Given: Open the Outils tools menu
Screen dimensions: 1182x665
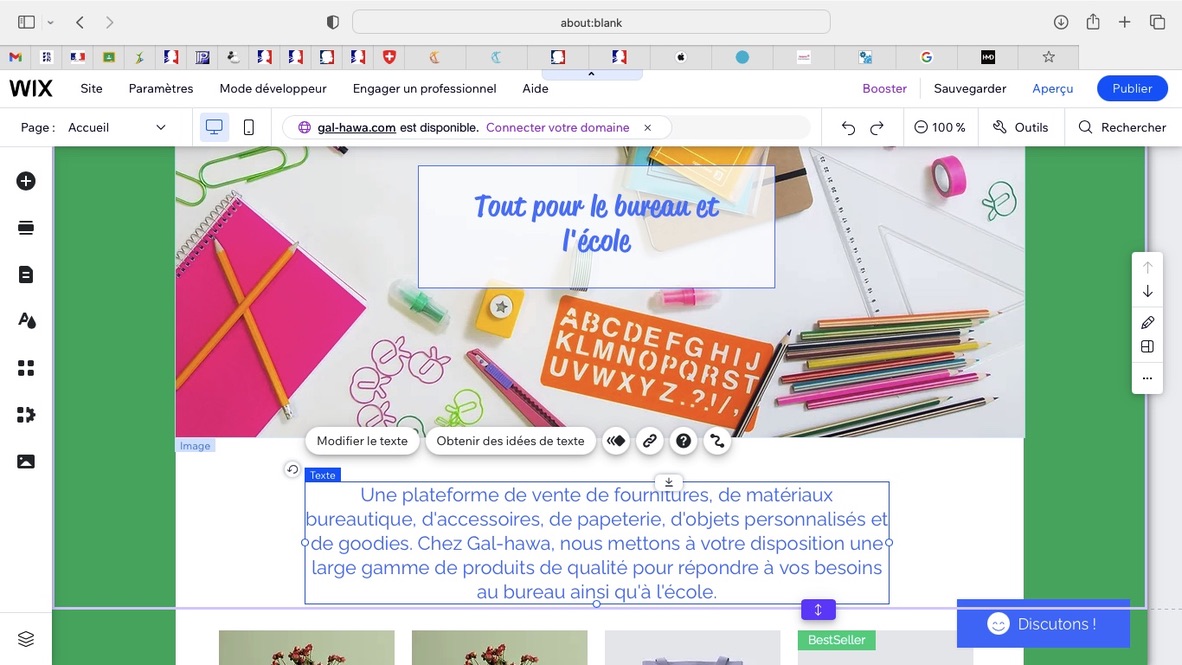Looking at the screenshot, I should click(1020, 127).
